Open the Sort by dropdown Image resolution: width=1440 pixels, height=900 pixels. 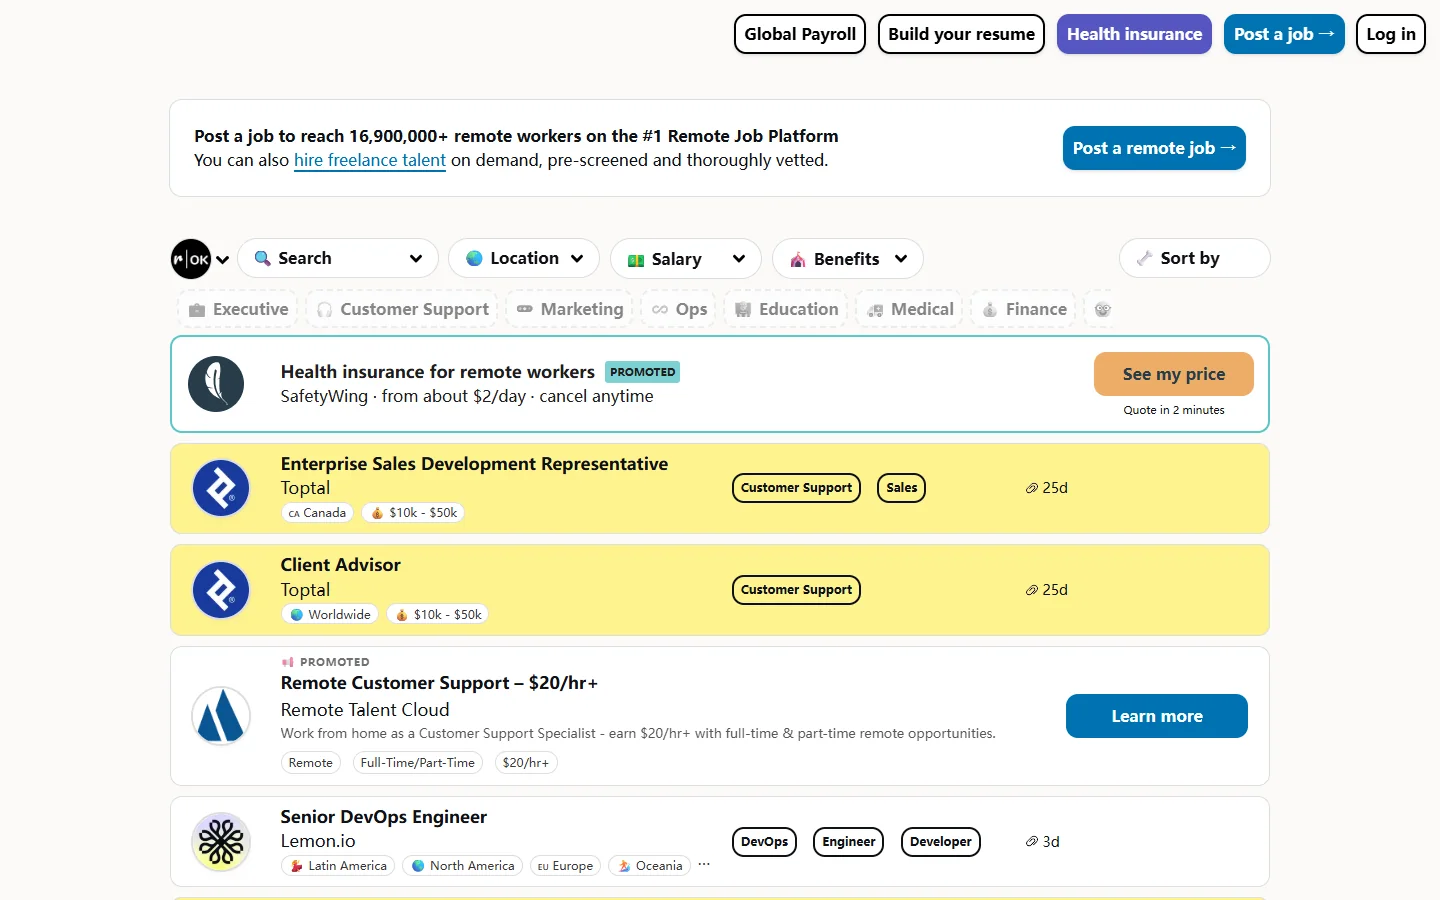1195,258
